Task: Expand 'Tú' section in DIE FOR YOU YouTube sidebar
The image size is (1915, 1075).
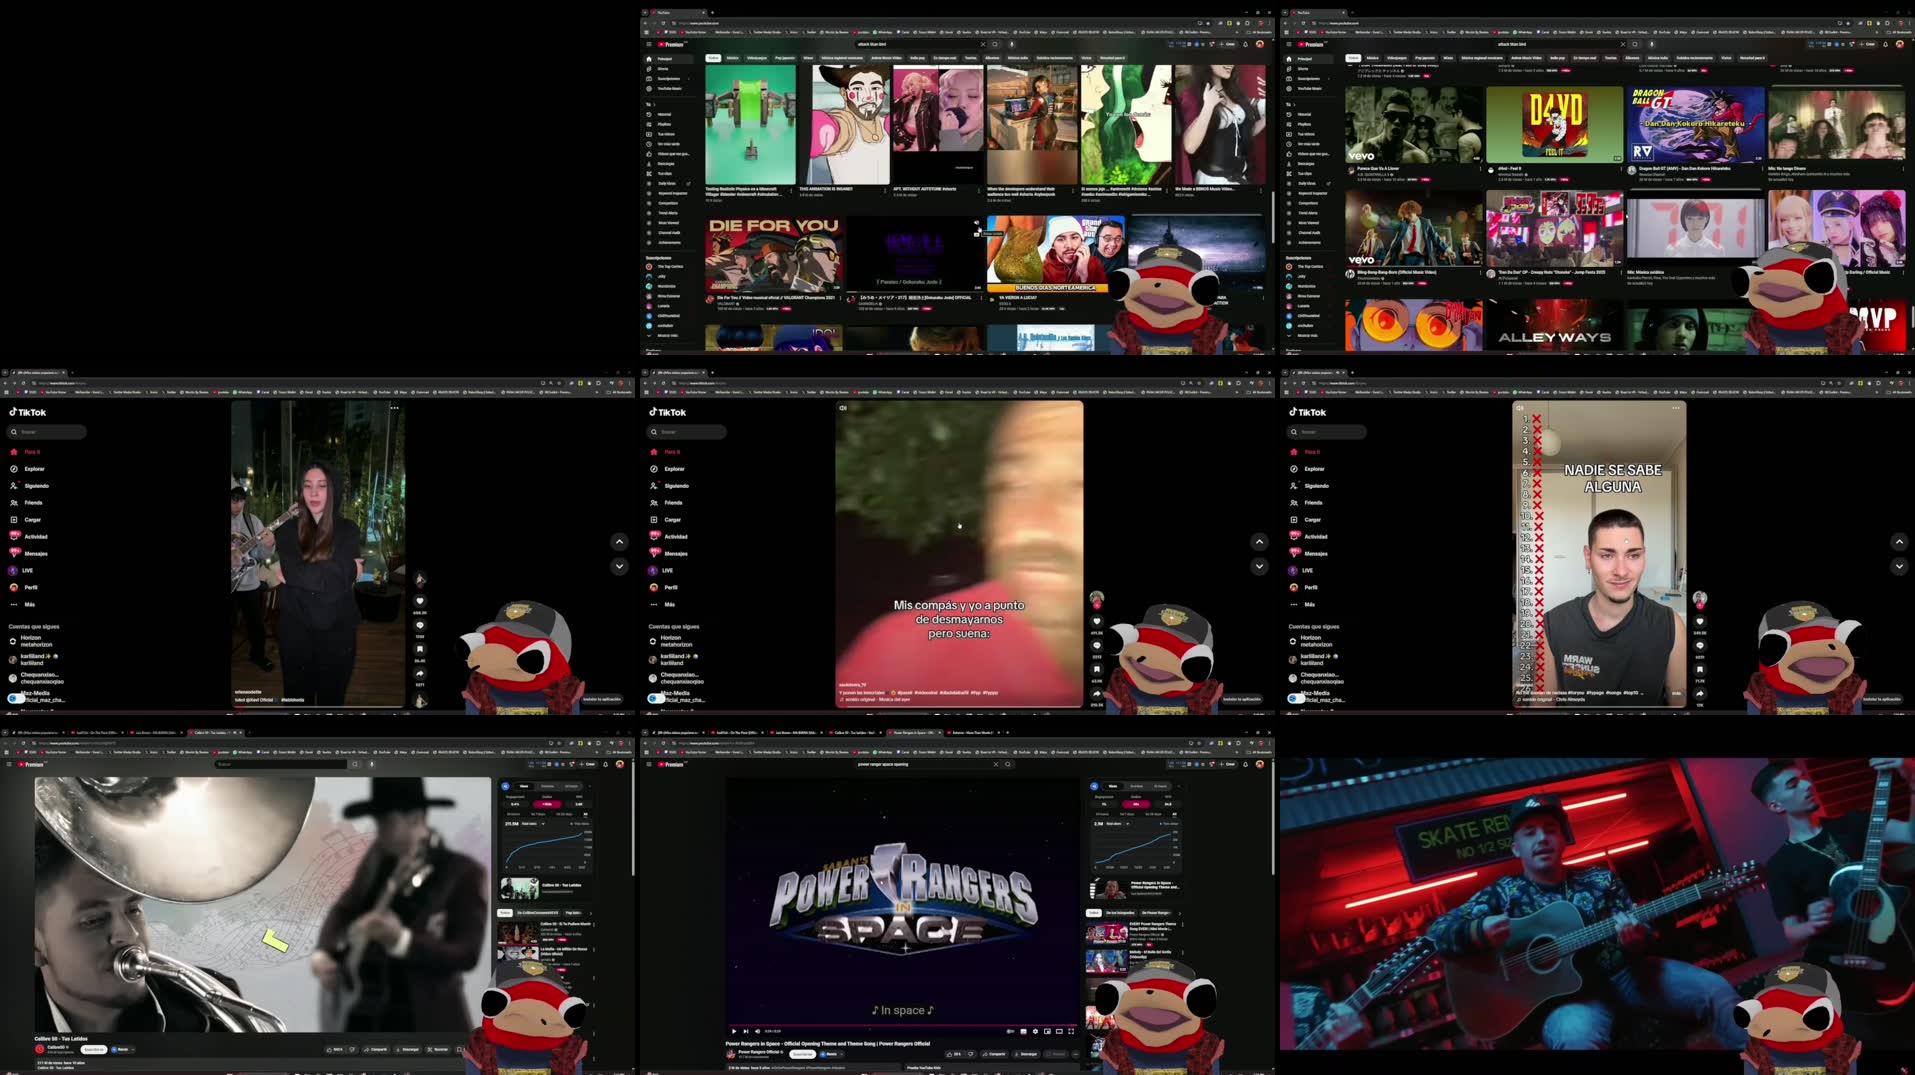Action: 650,104
